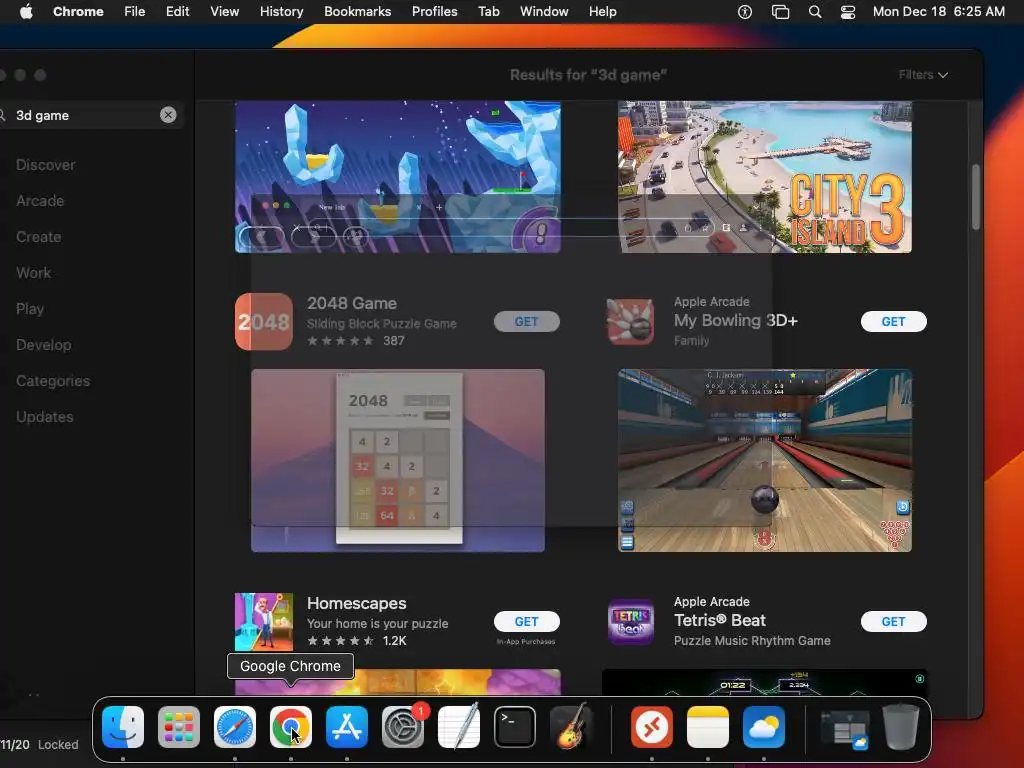This screenshot has width=1024, height=768.
Task: Open Apple menu in menu bar
Action: click(x=26, y=12)
